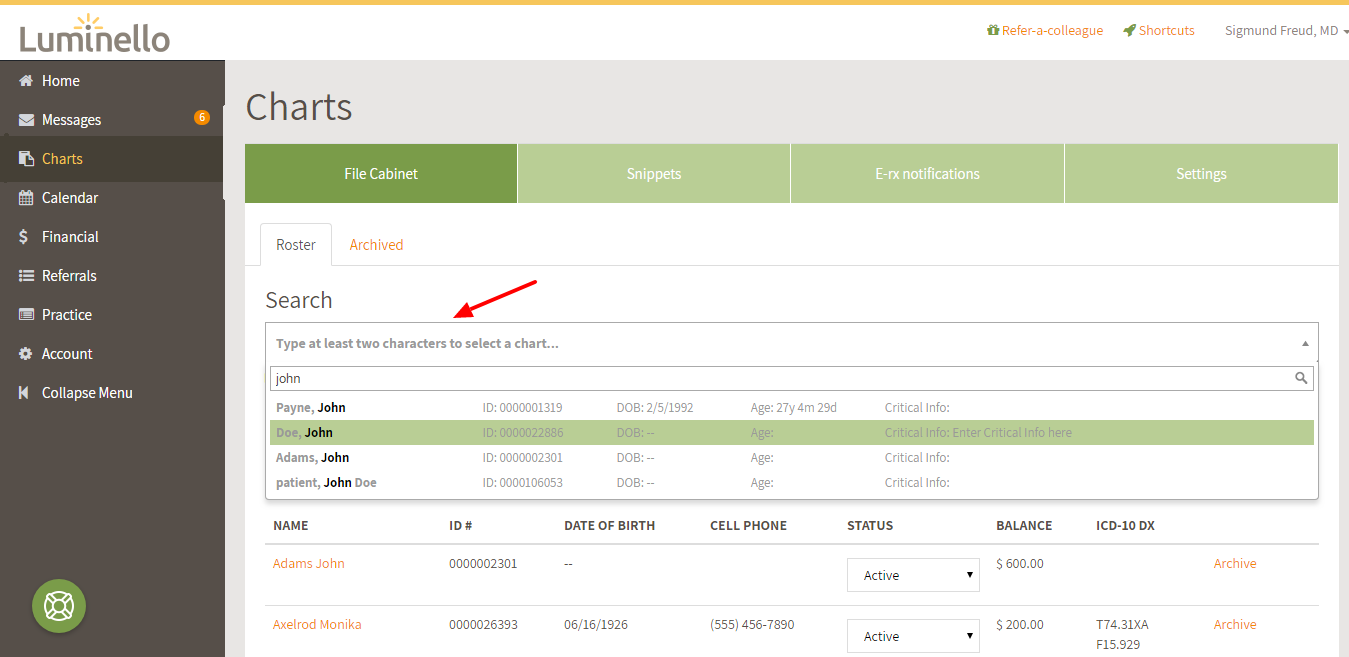Click the $ 600.00 balance value
The image size is (1349, 657).
[1020, 563]
